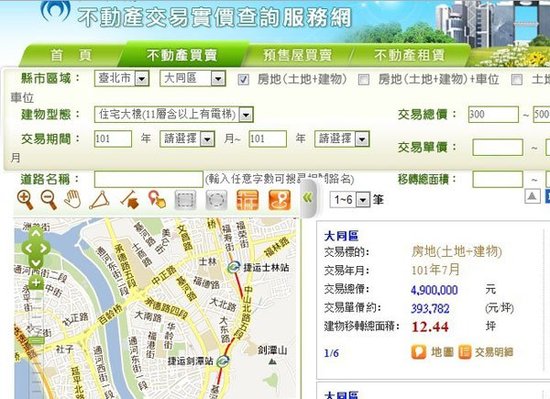The image size is (550, 399).
Task: Click the 4,900,000 total price value
Action: click(434, 290)
